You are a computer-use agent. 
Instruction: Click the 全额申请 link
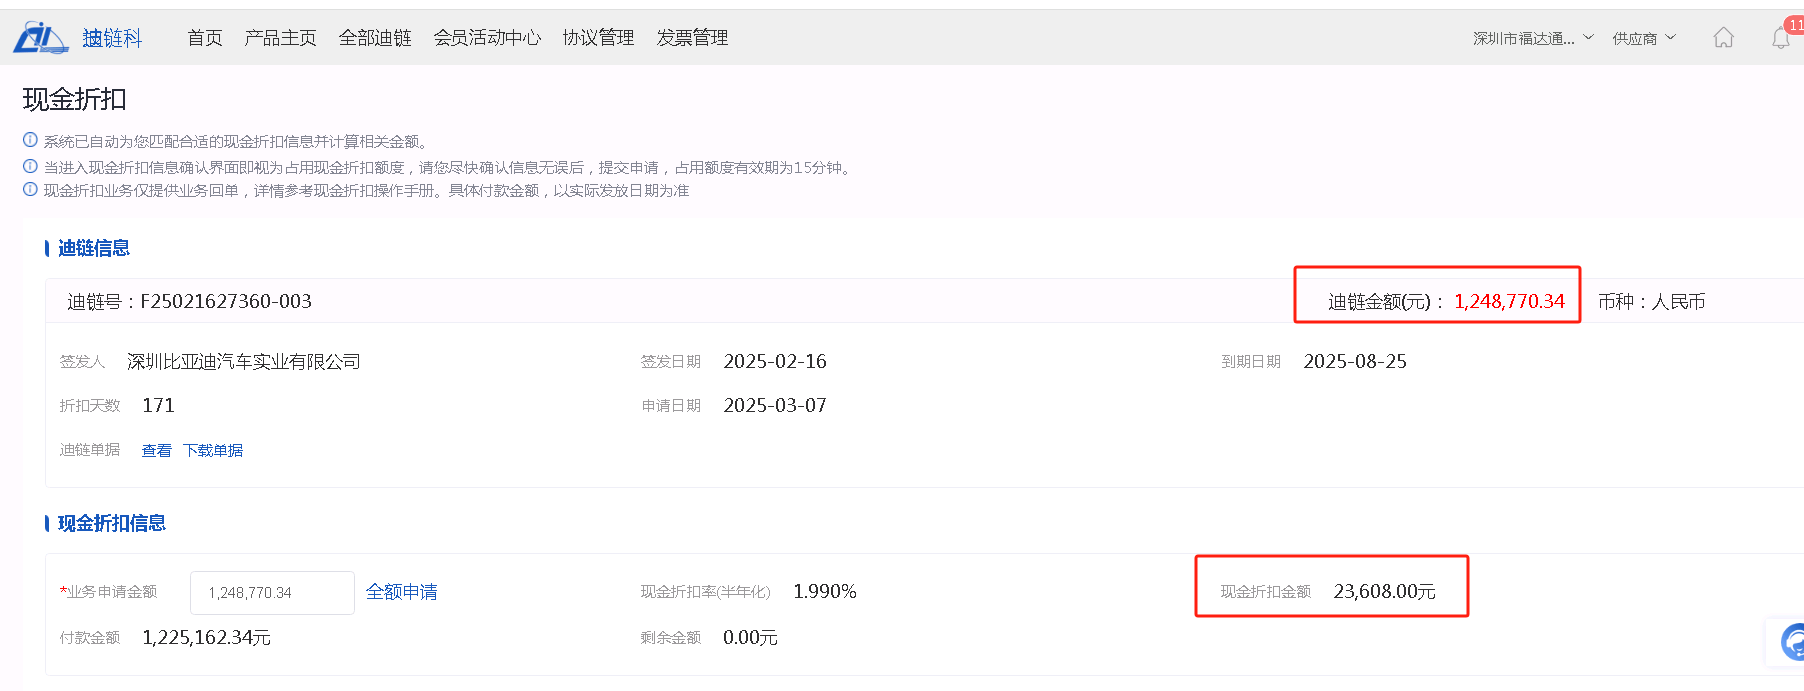(401, 592)
